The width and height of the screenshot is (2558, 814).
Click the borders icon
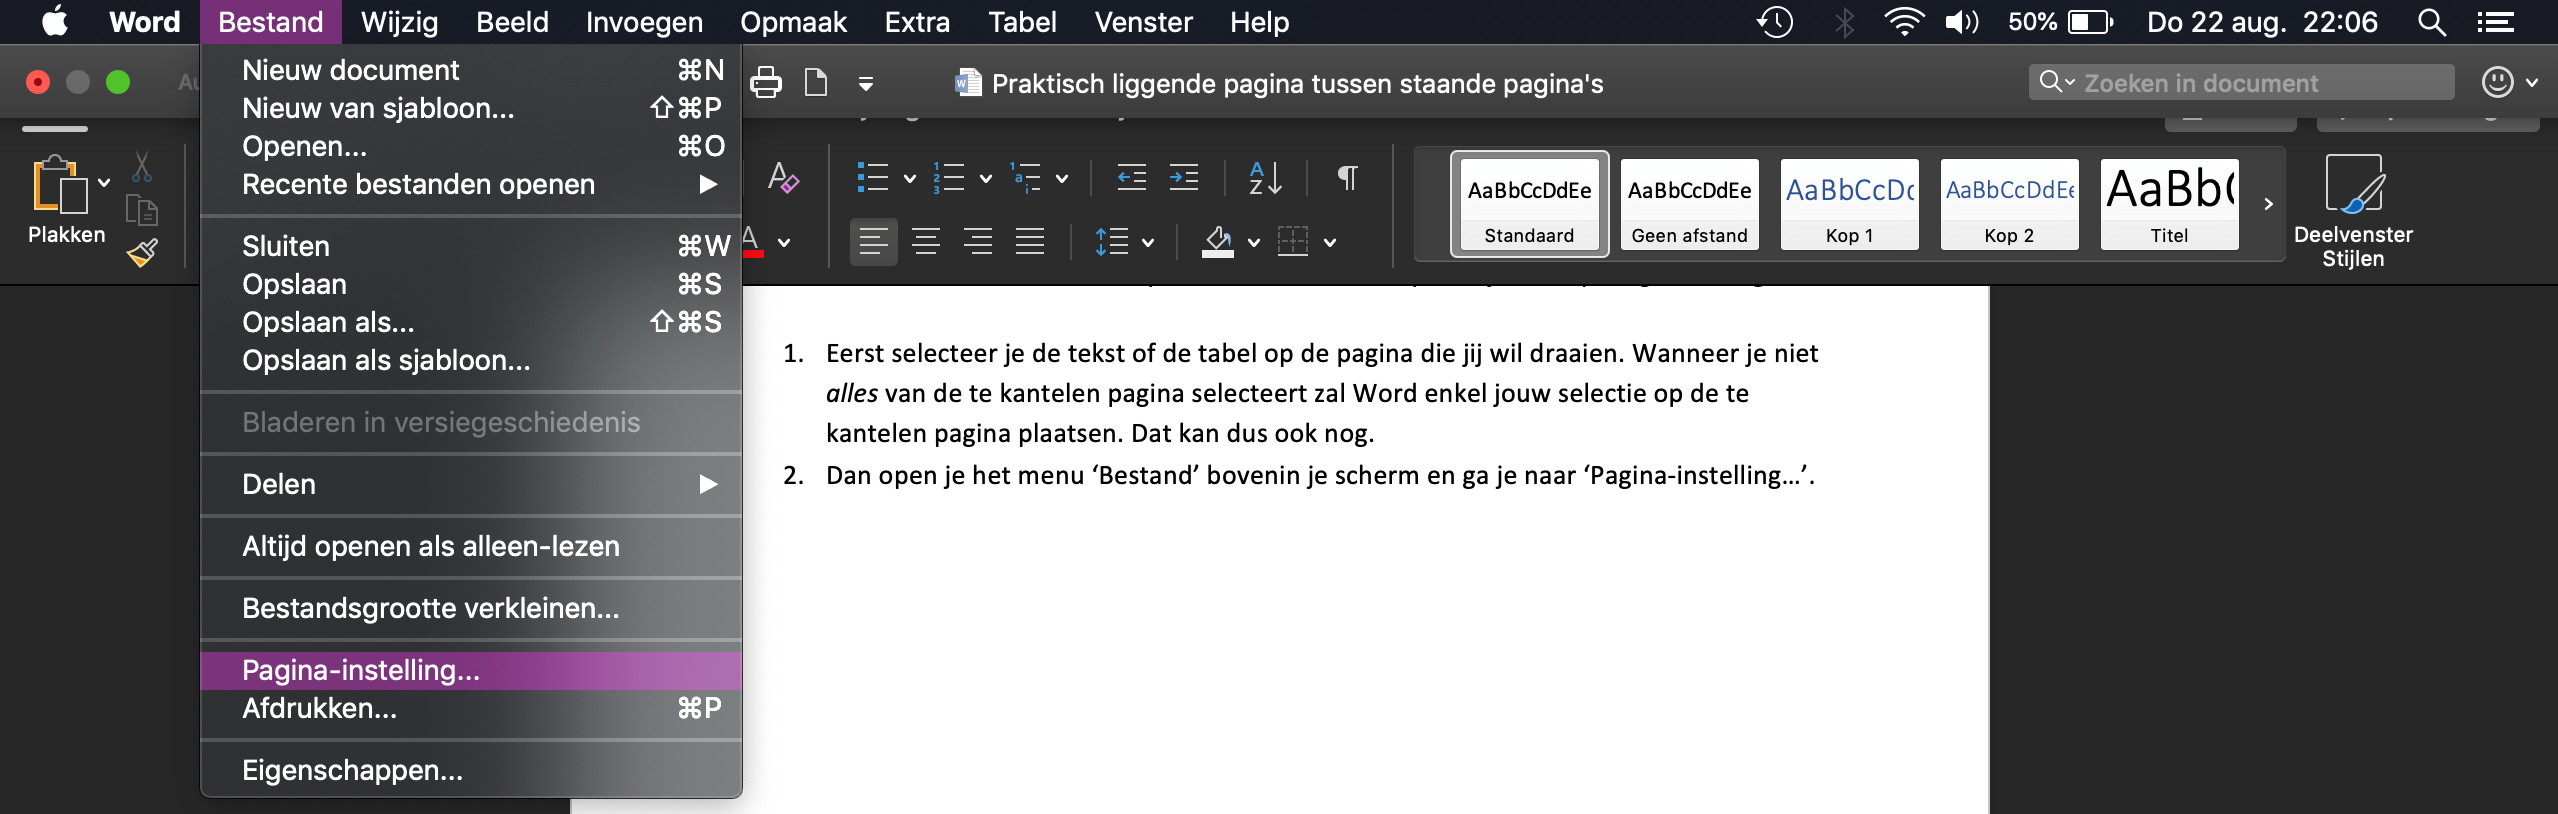pos(1293,241)
